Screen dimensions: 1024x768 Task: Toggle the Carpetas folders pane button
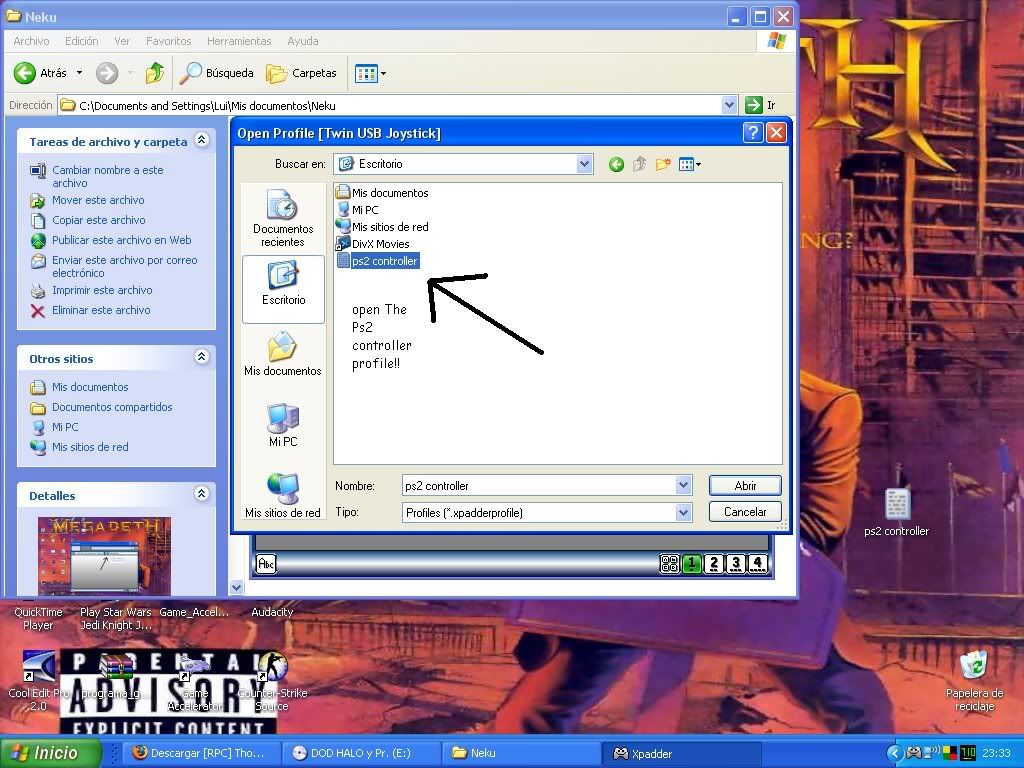(x=302, y=73)
